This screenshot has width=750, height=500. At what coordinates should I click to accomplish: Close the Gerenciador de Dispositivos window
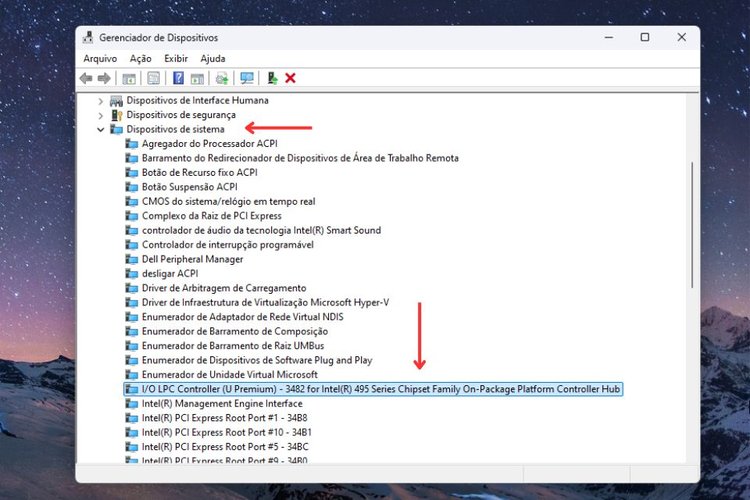coord(682,37)
